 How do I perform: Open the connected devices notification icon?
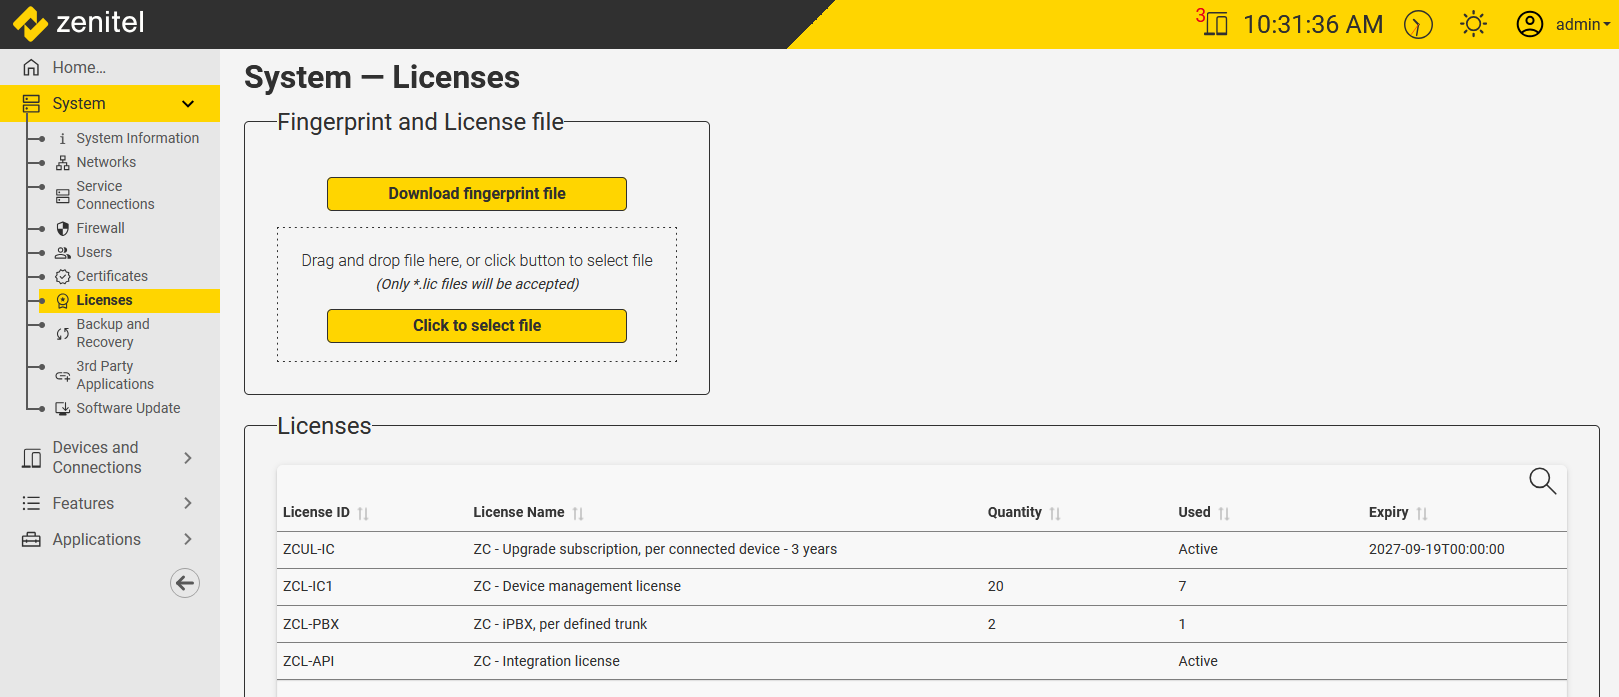tap(1214, 23)
